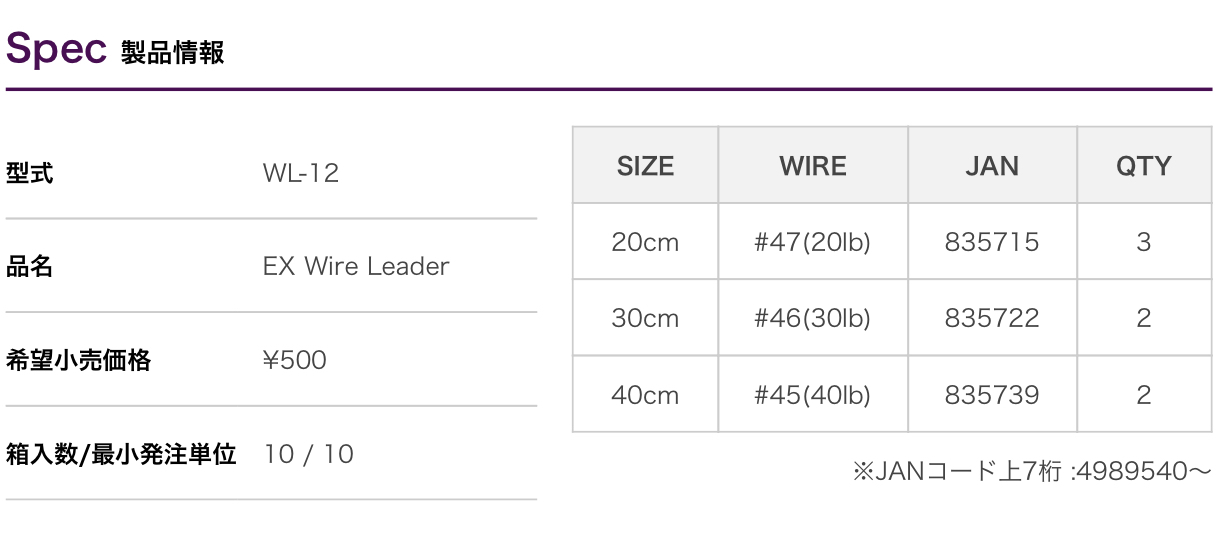Click the EX Wire Leader product name

click(x=356, y=267)
